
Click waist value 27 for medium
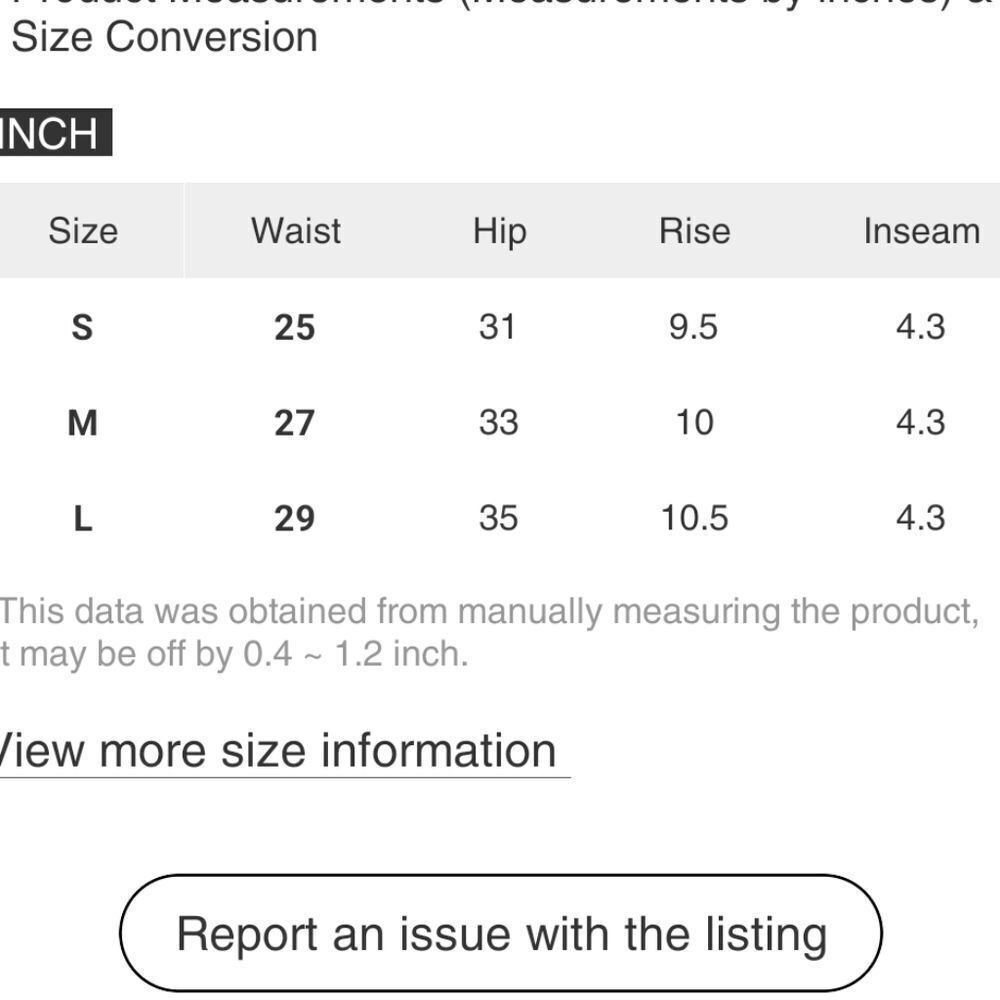coord(295,423)
